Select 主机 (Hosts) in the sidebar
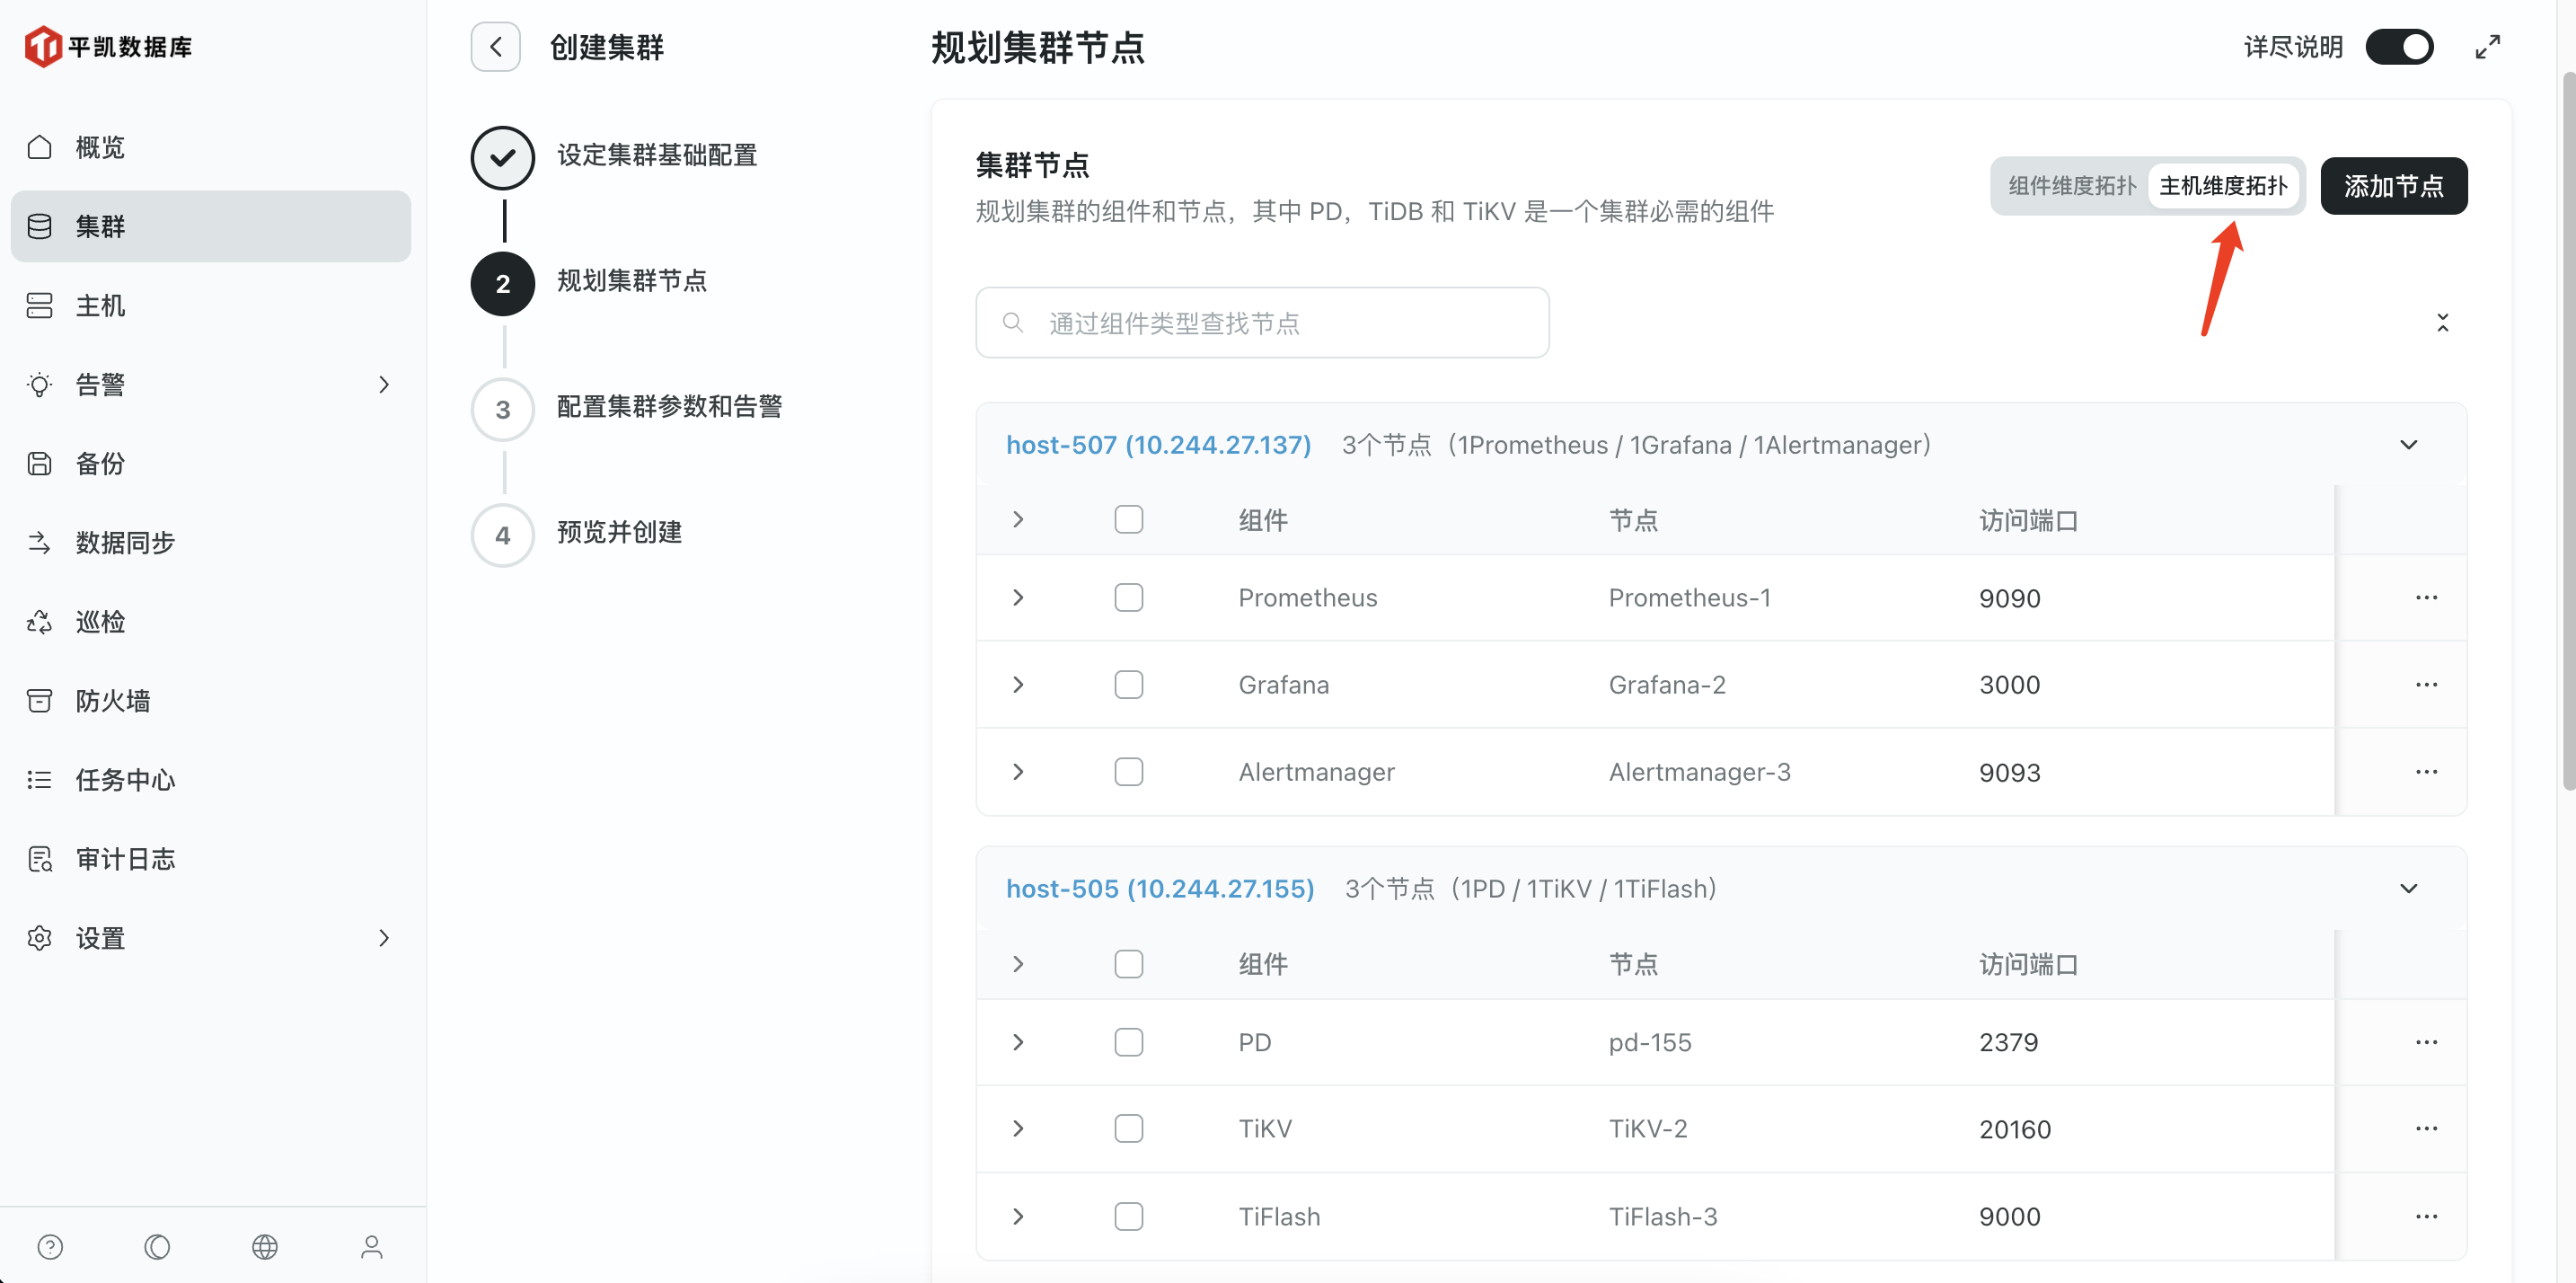 [x=99, y=305]
